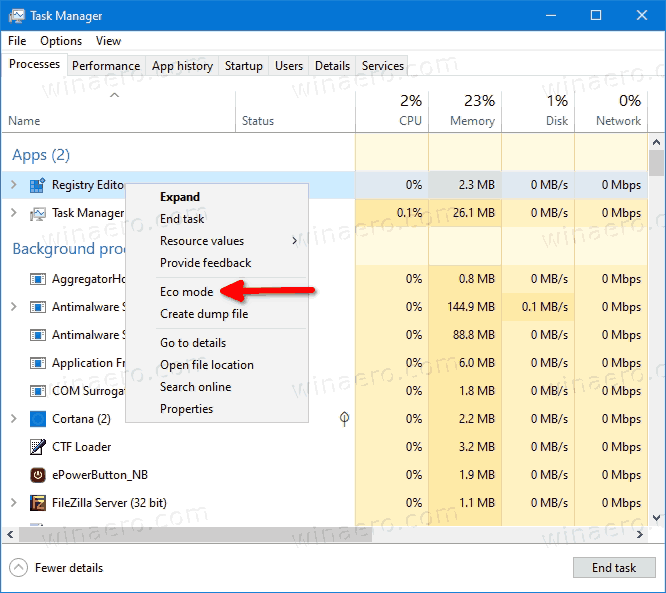The width and height of the screenshot is (666, 593).
Task: Expand the Cortana (2) process group
Action: [14, 419]
